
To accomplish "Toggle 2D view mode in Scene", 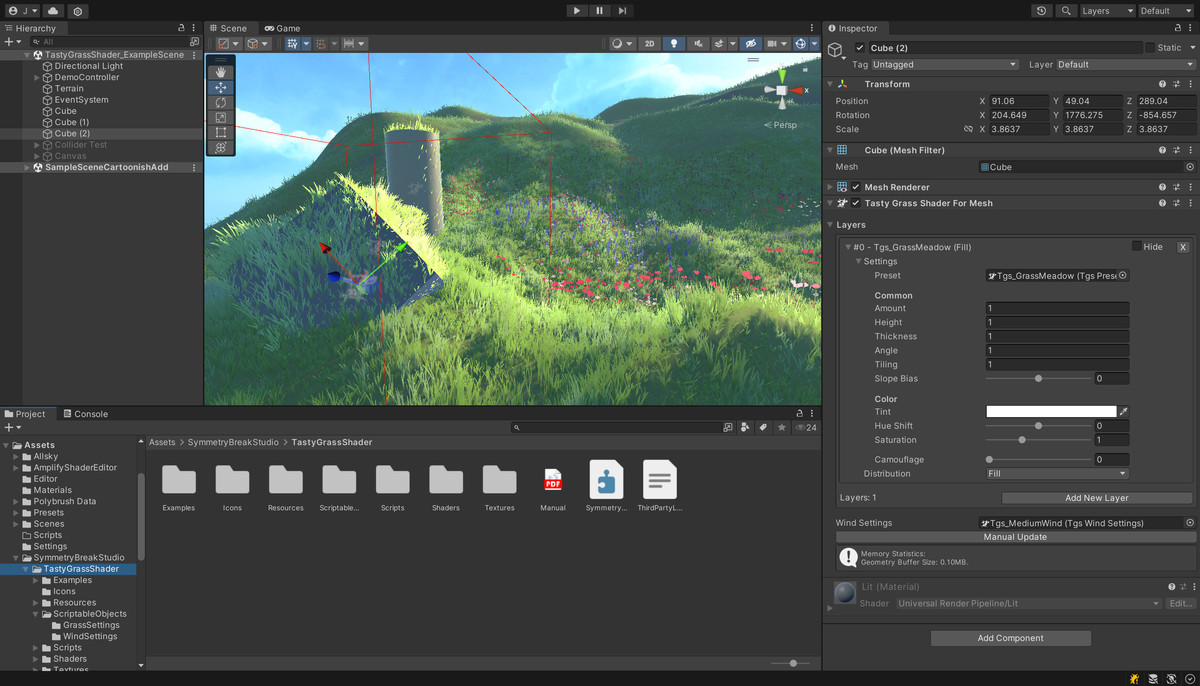I will pos(650,44).
